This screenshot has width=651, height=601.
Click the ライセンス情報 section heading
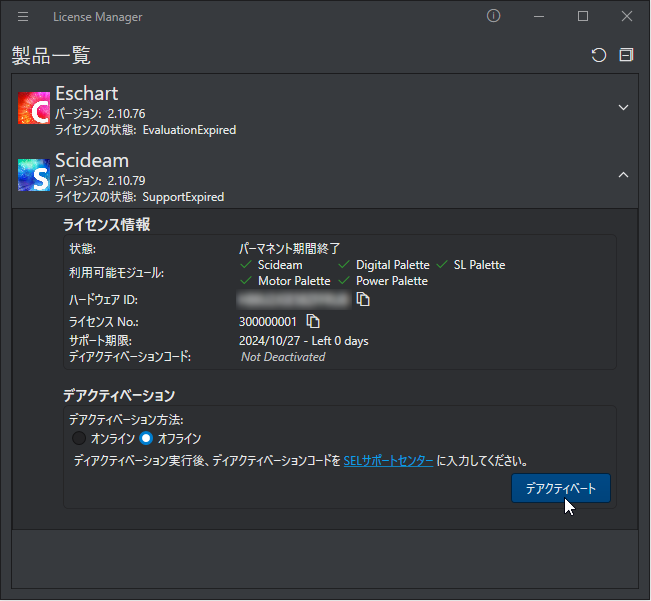click(106, 225)
